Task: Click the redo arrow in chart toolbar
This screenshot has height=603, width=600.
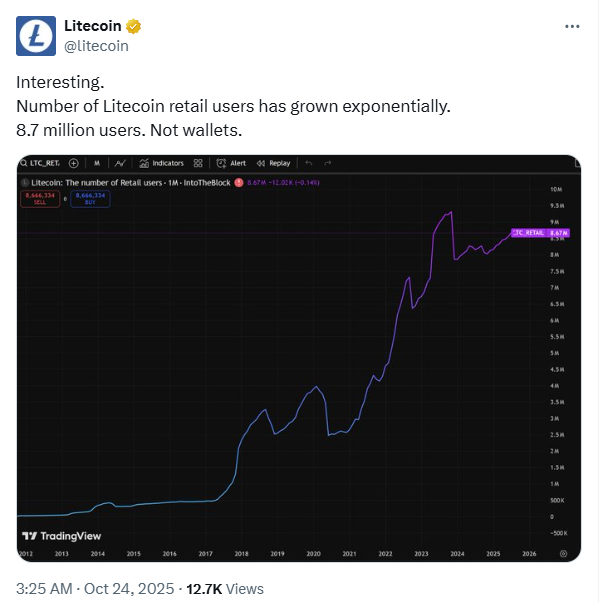Action: tap(327, 163)
